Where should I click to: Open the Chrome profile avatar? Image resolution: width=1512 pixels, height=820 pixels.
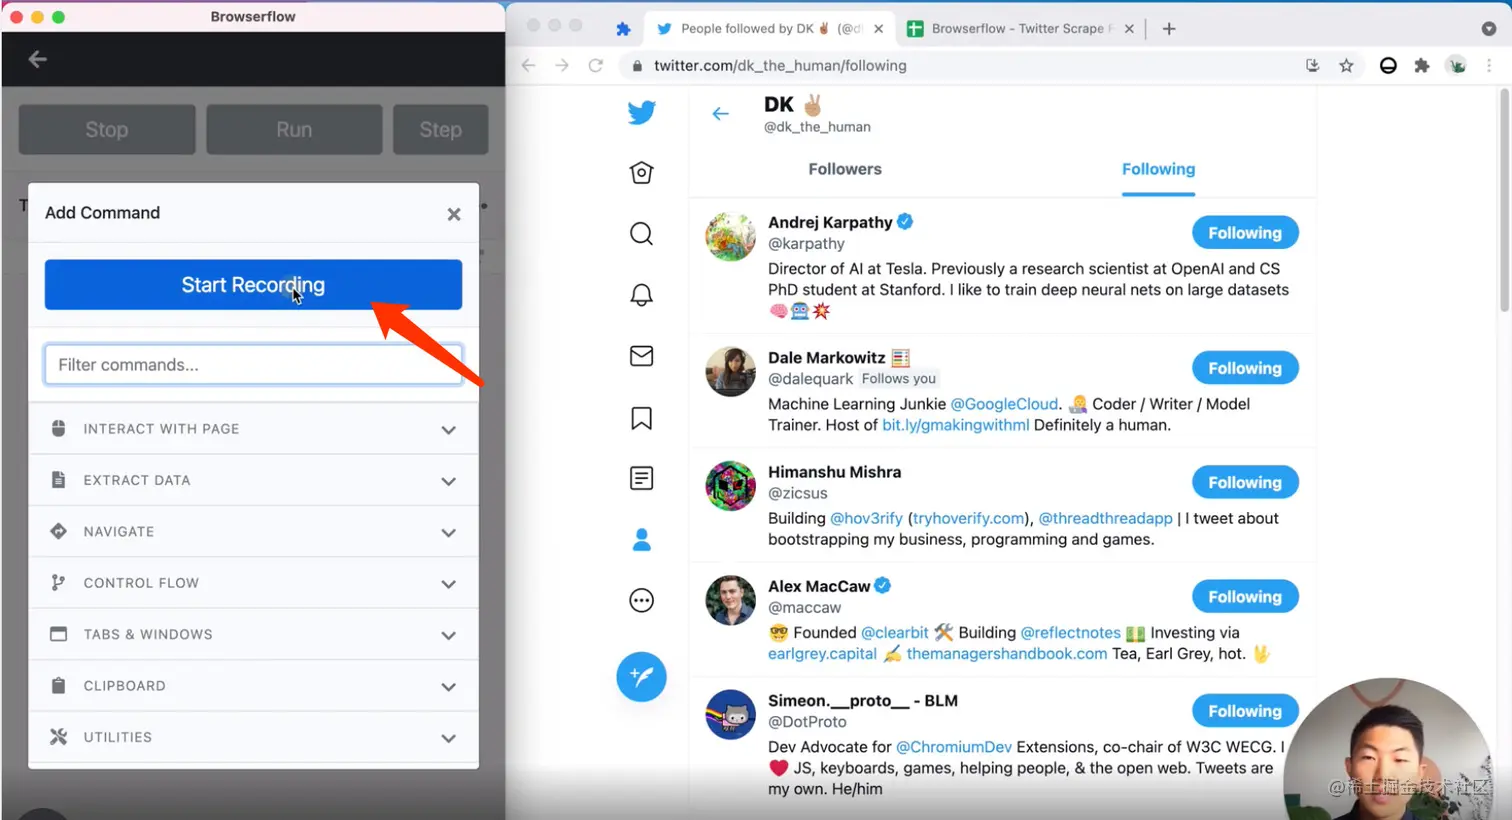(x=1457, y=65)
